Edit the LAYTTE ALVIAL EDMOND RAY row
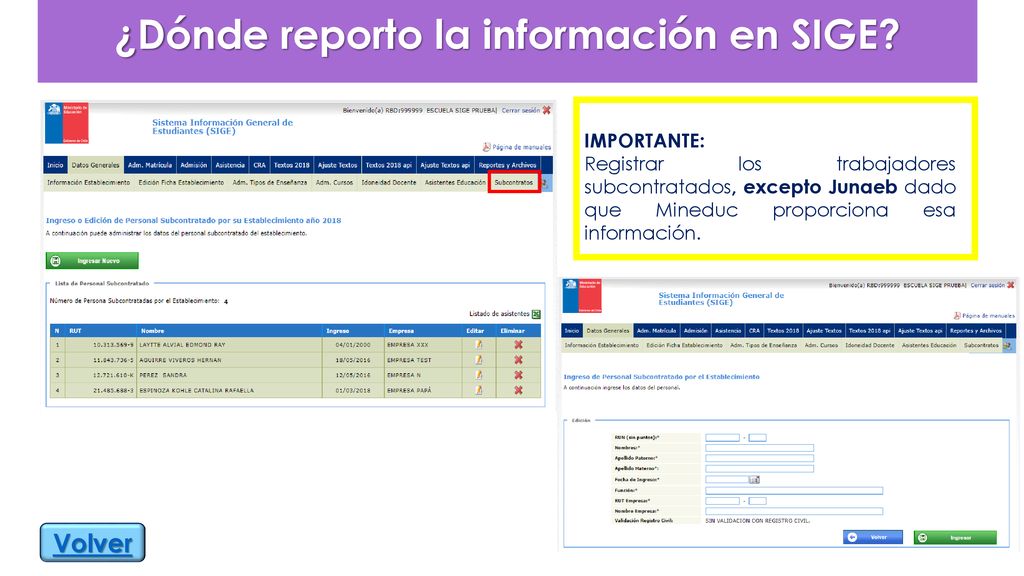The image size is (1024, 576). [x=479, y=344]
